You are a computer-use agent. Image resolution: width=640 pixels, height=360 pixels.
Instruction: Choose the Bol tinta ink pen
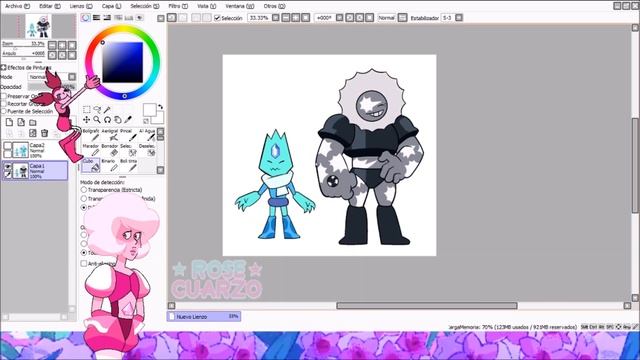click(x=128, y=165)
